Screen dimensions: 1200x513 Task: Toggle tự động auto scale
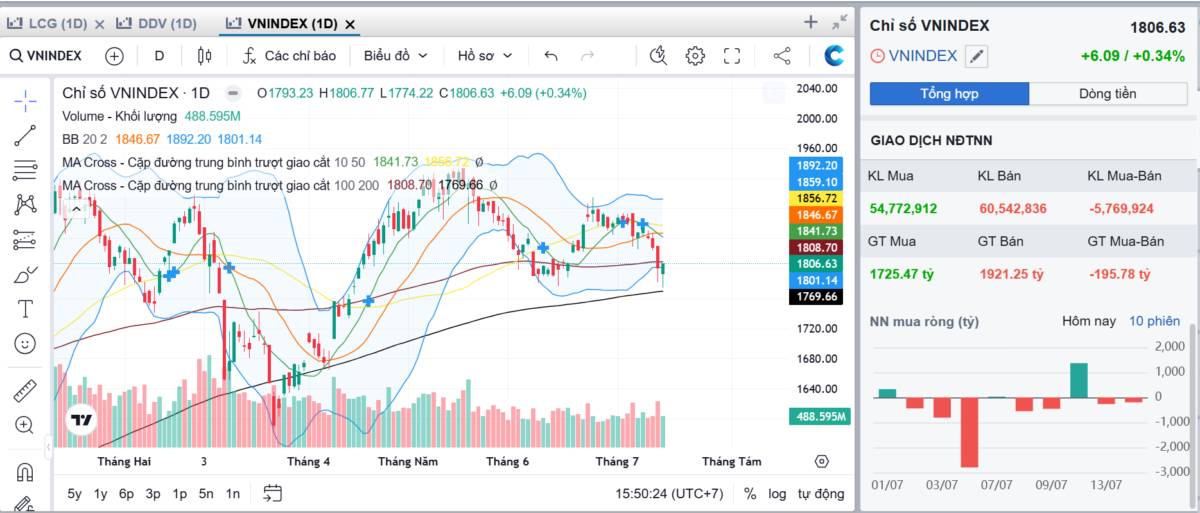(x=820, y=493)
